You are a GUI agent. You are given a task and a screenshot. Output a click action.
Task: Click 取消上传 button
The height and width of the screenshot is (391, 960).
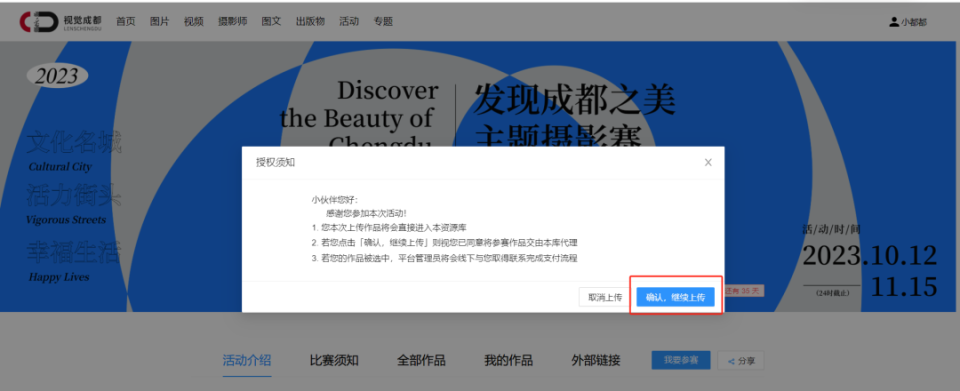pyautogui.click(x=605, y=297)
